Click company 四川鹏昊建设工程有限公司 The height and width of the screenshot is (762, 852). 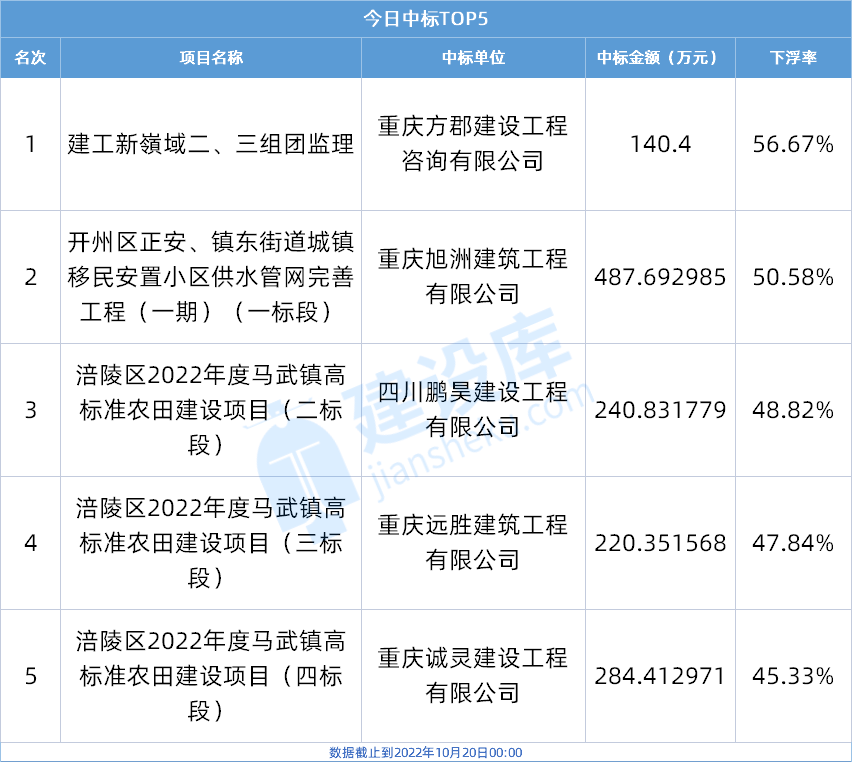pos(473,410)
